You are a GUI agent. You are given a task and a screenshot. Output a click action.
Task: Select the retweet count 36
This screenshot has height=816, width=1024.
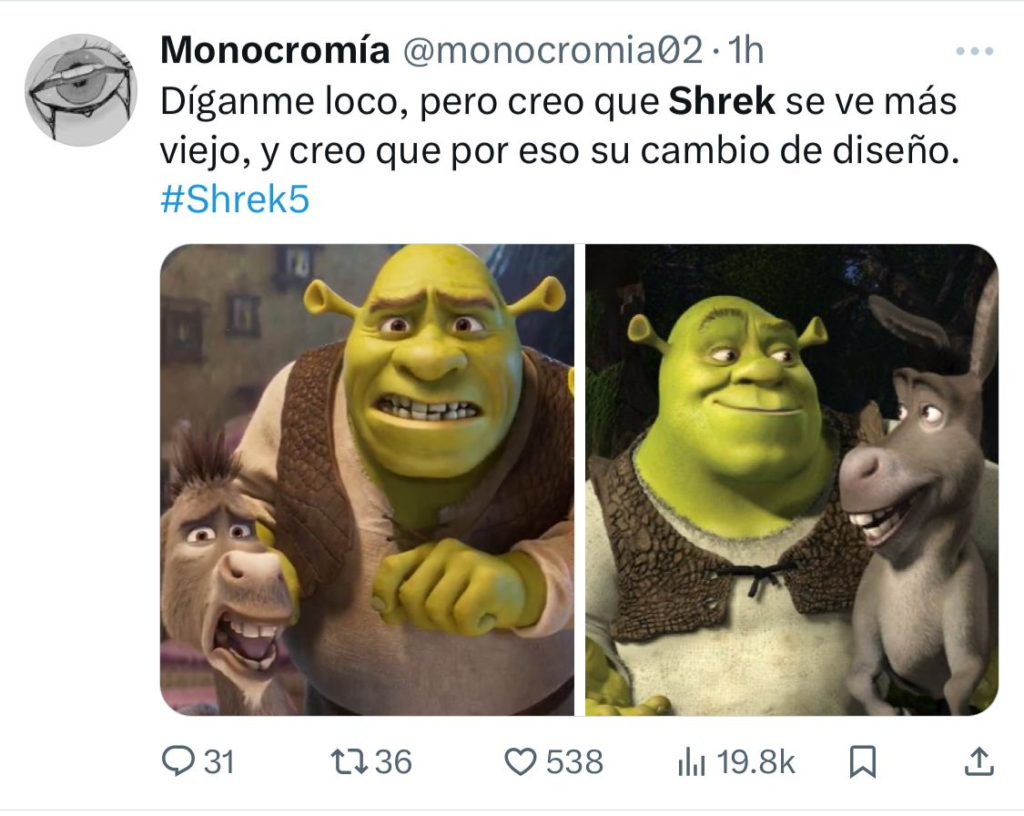click(394, 762)
